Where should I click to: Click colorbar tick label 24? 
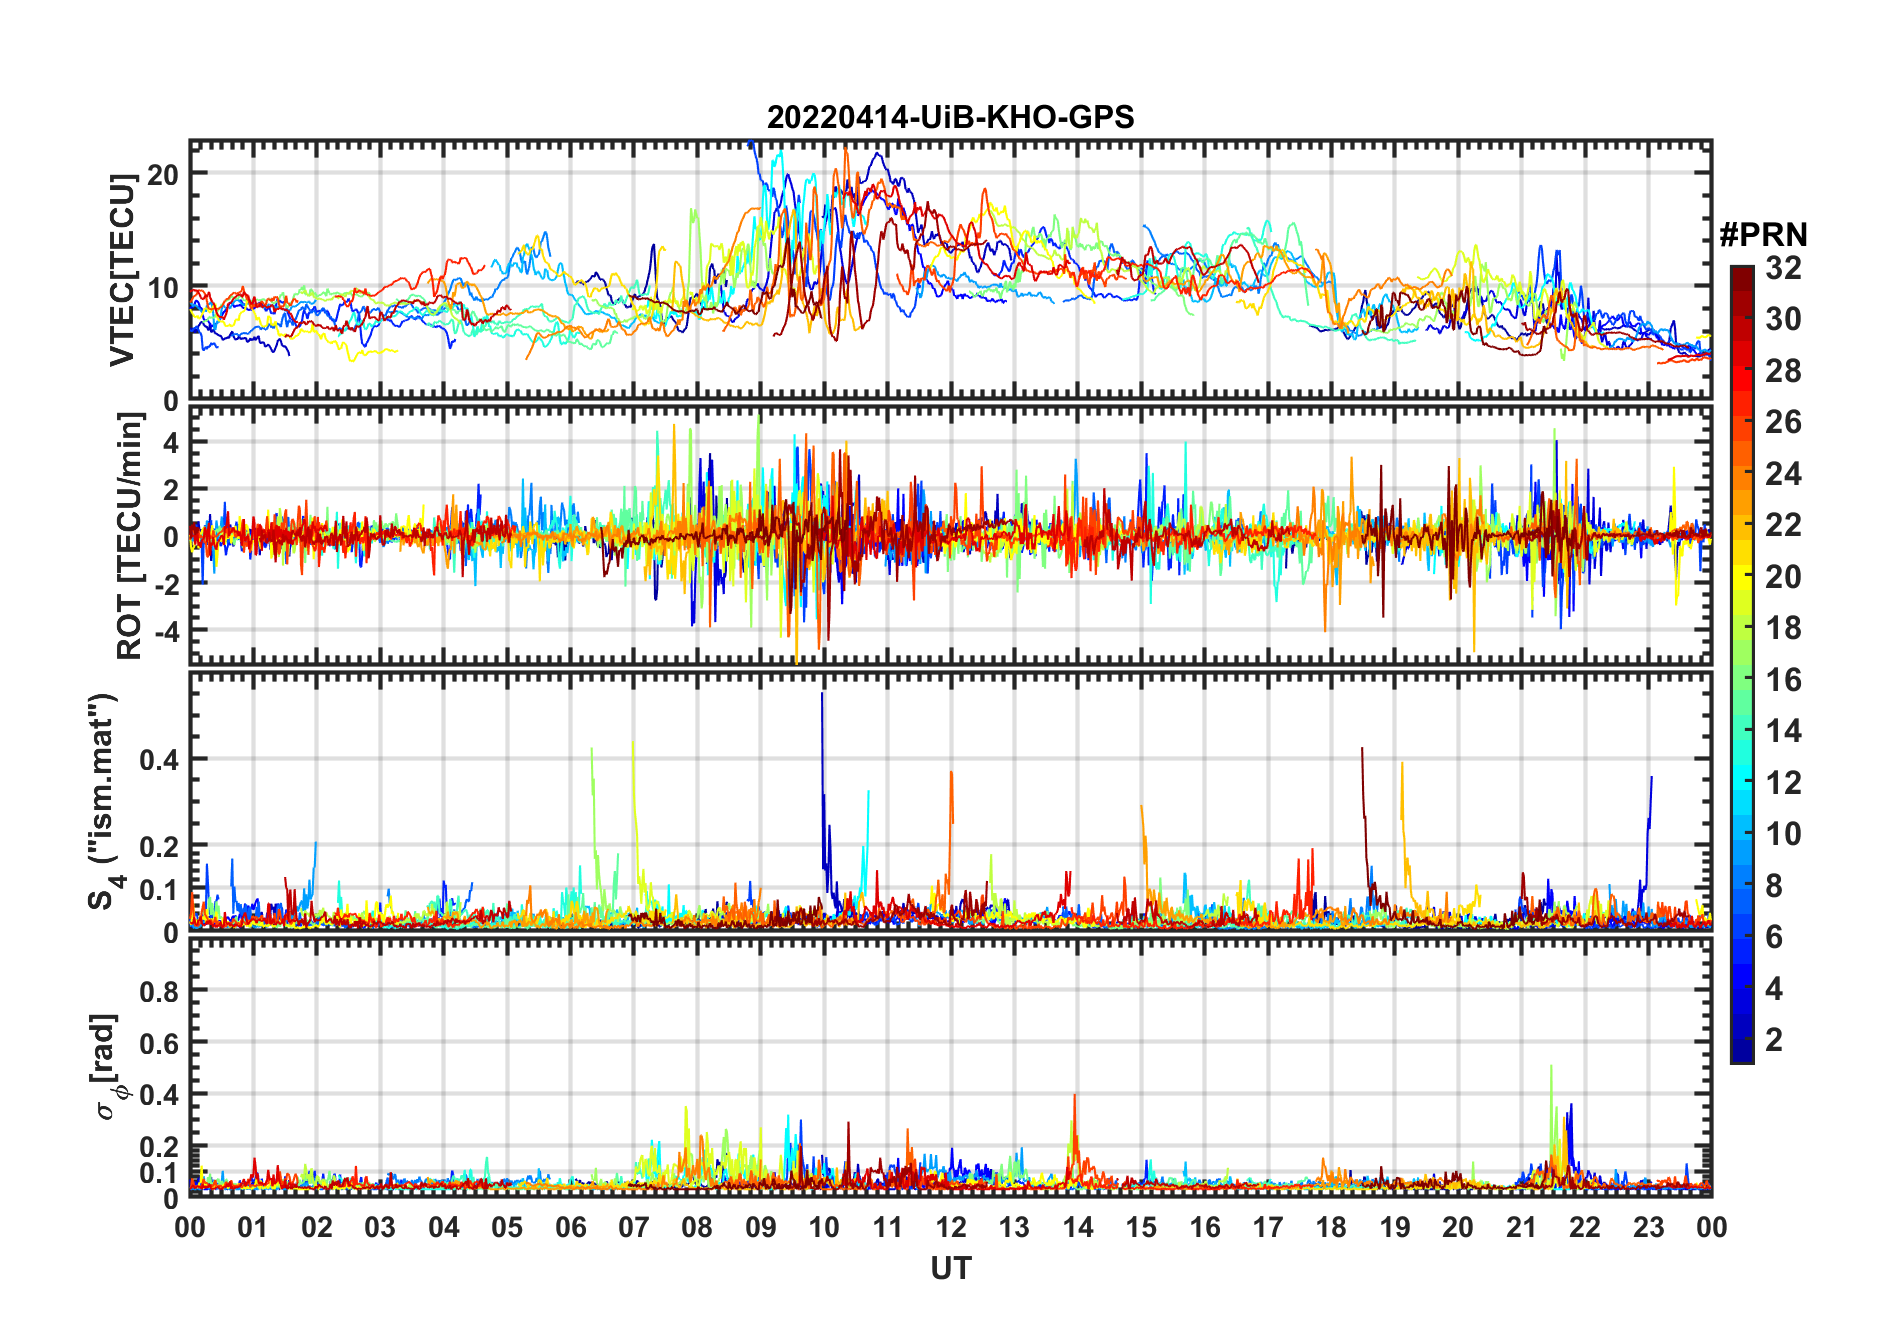(x=1782, y=474)
